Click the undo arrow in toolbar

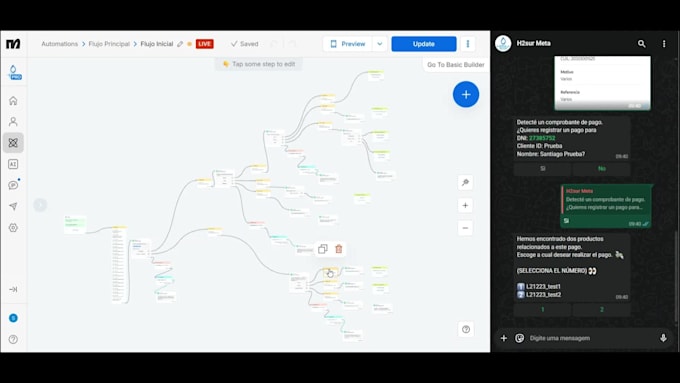[274, 44]
